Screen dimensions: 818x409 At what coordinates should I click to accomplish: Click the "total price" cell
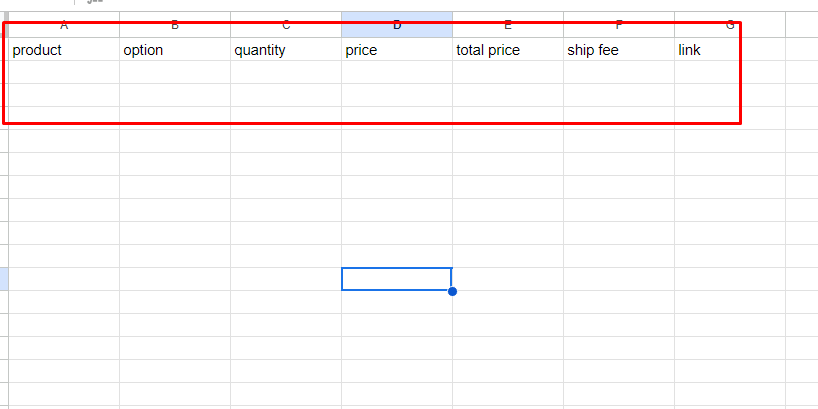point(508,50)
